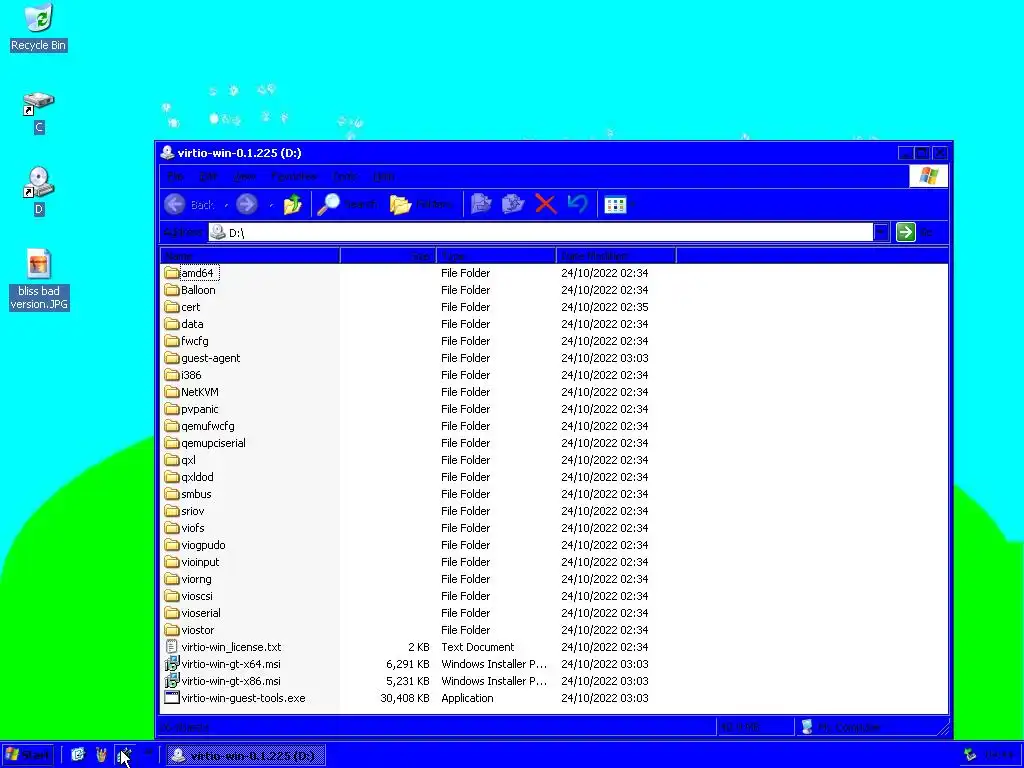1024x768 pixels.
Task: Select the smbus folder name
Action: 196,494
